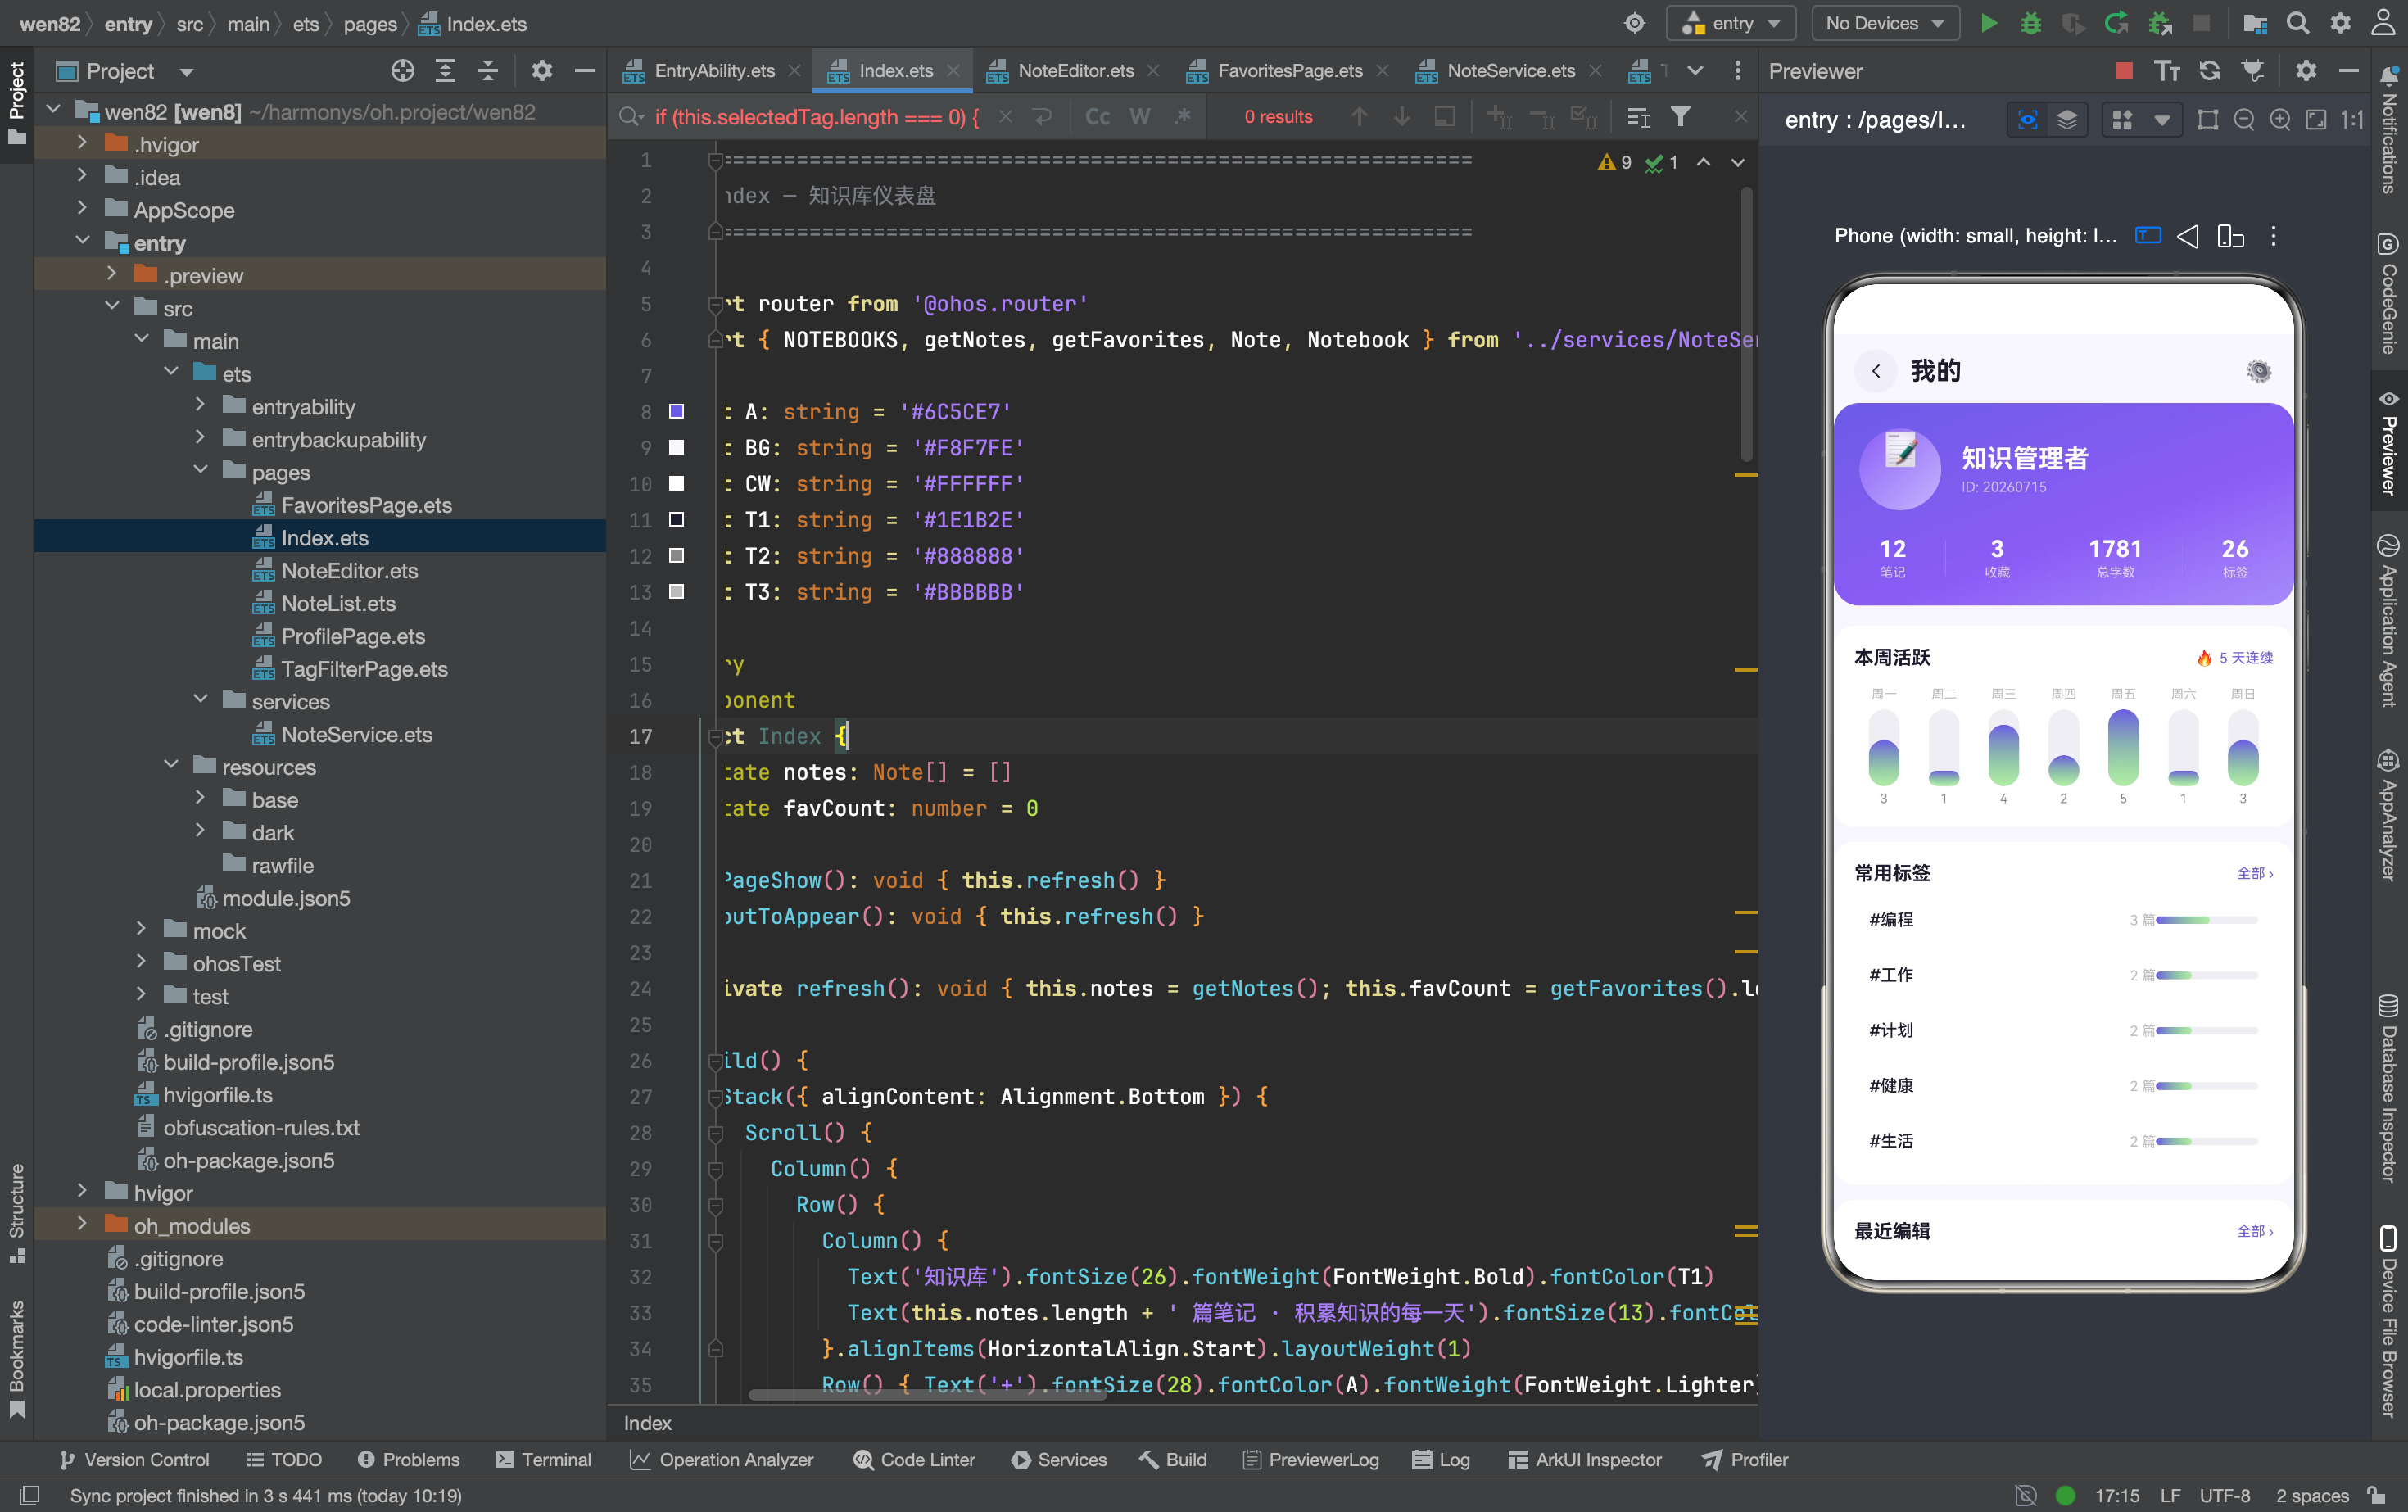Image resolution: width=2408 pixels, height=1512 pixels.
Task: Select opened file locate target icon
Action: [x=402, y=71]
